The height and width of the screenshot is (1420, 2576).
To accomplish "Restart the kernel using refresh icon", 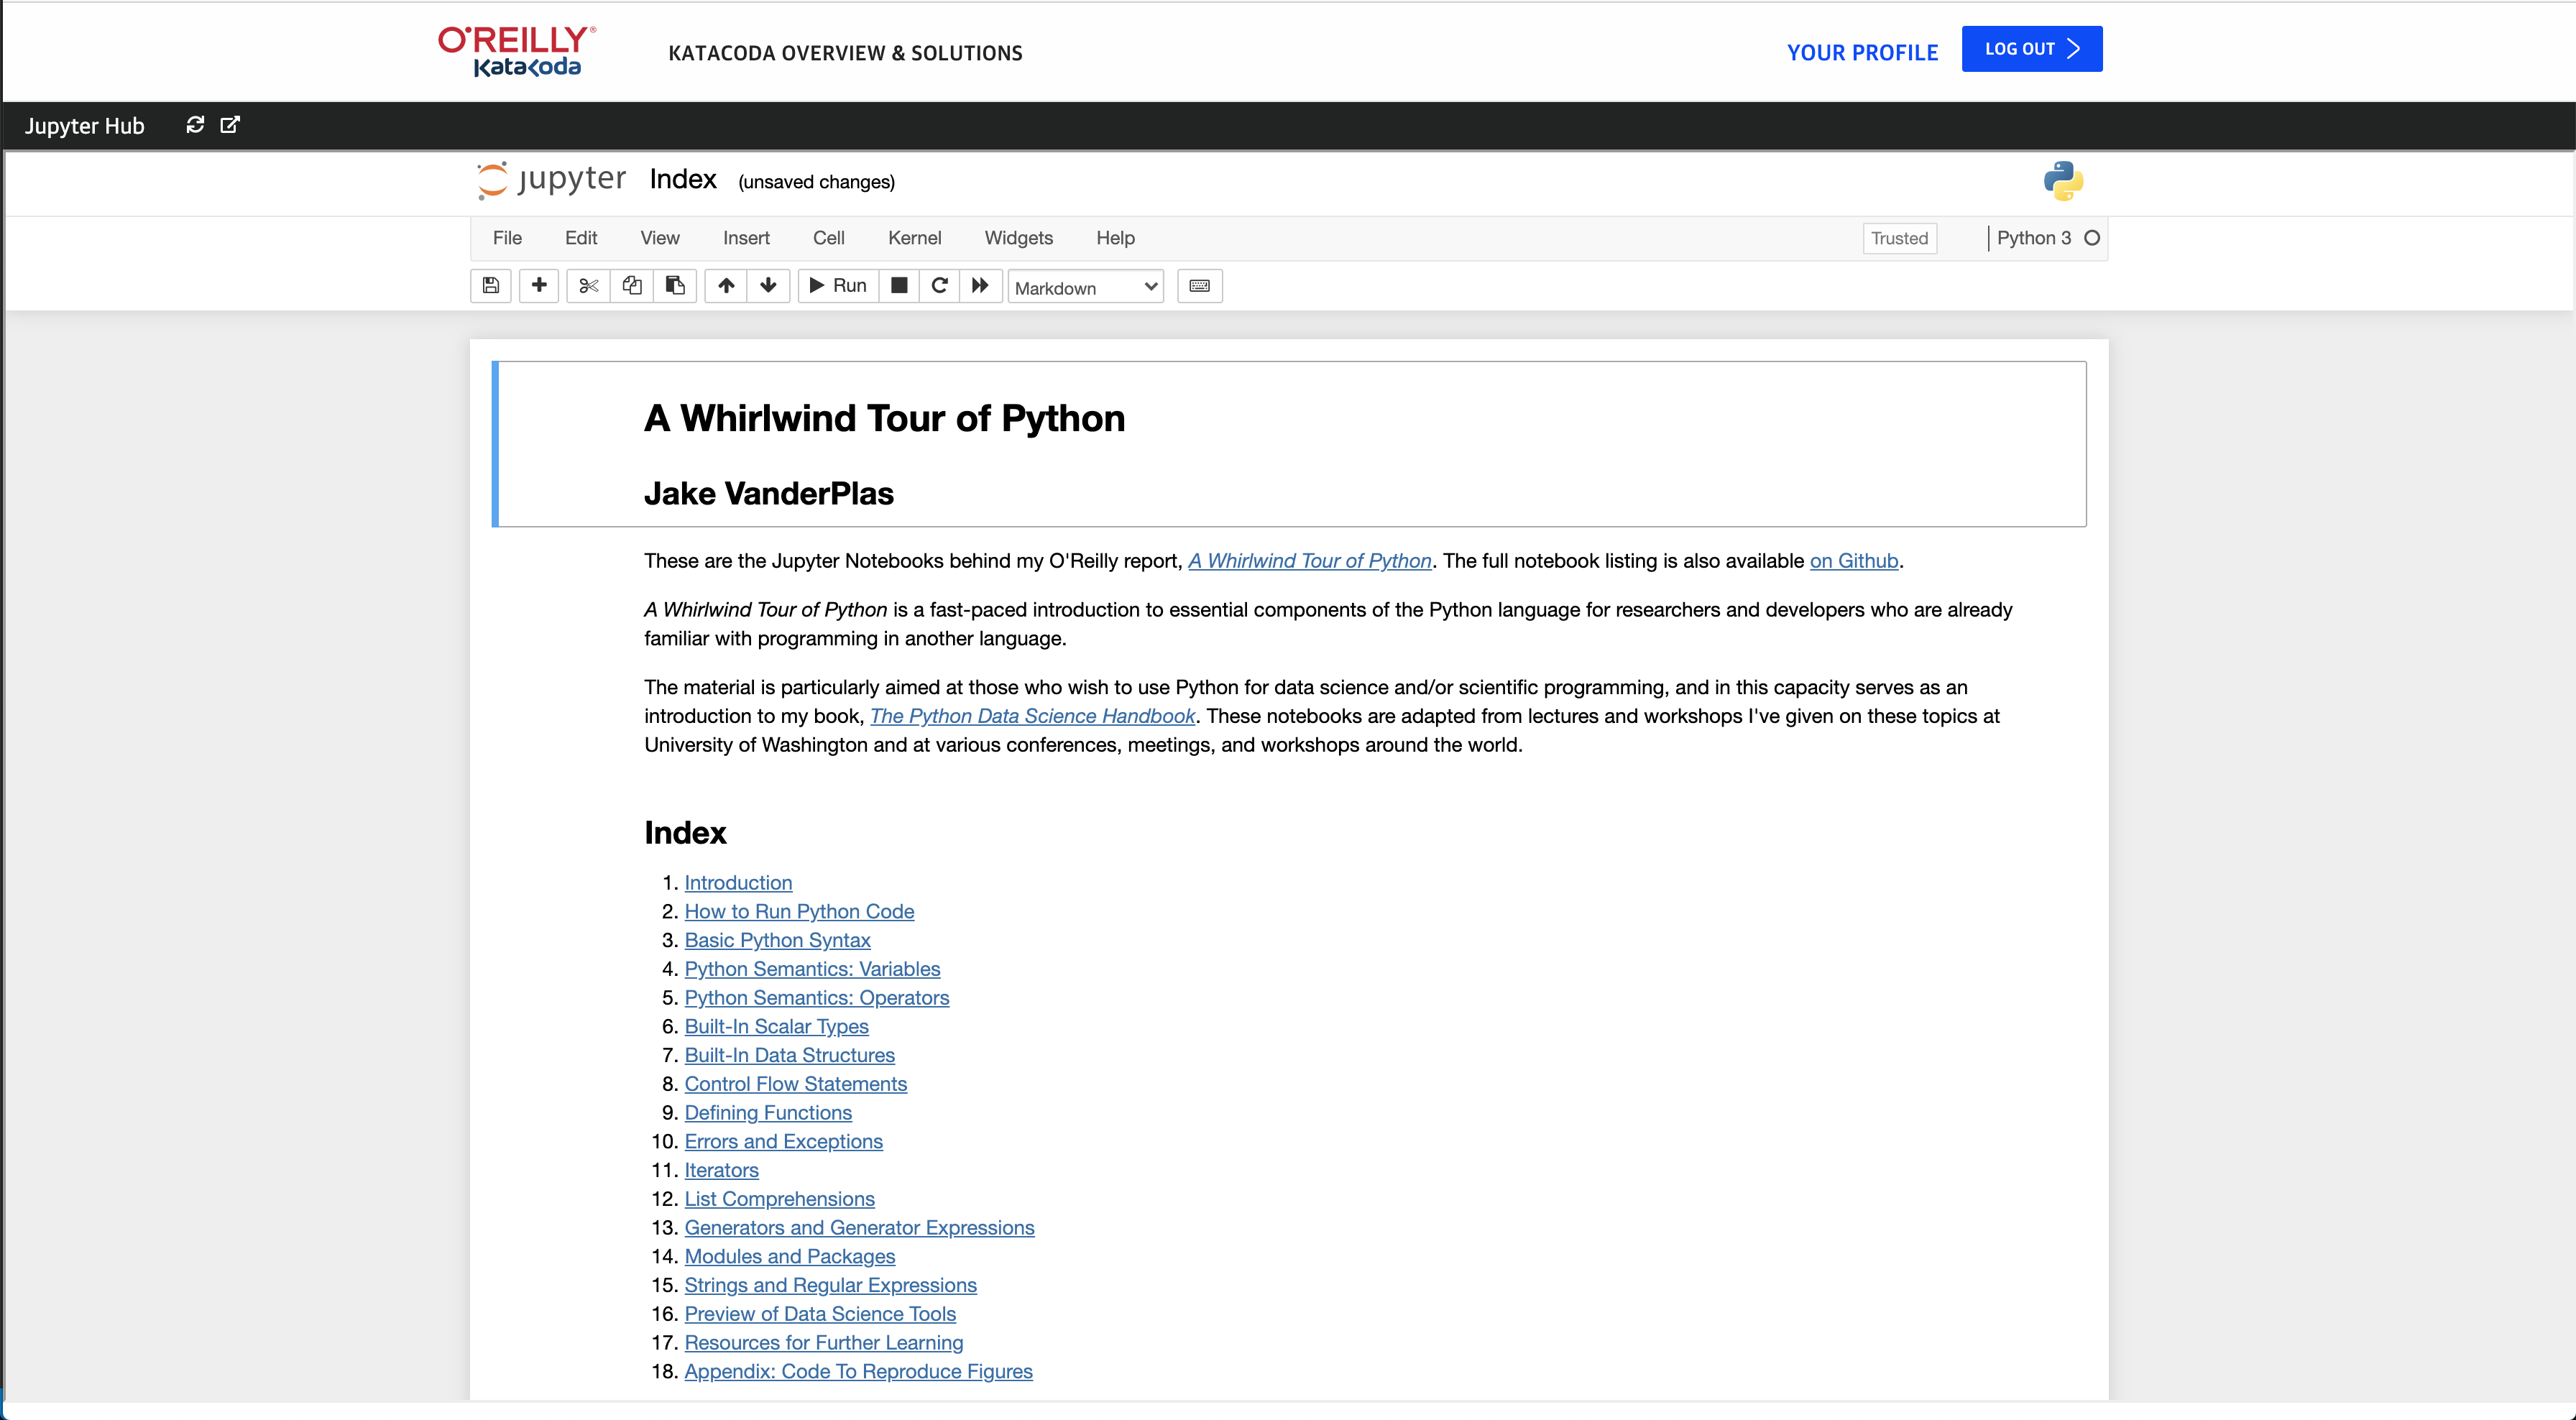I will tap(939, 286).
